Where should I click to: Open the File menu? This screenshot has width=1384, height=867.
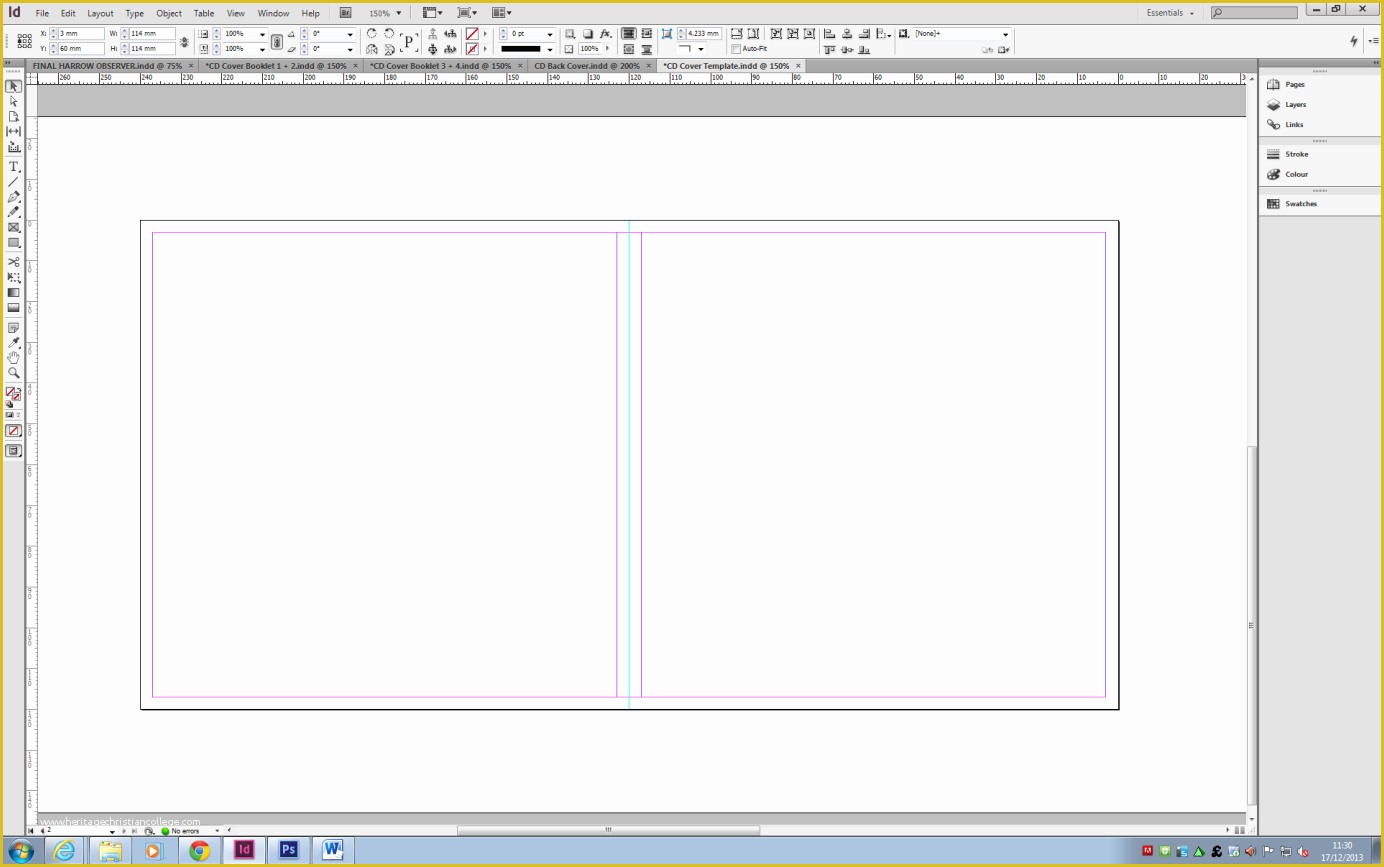pos(42,13)
